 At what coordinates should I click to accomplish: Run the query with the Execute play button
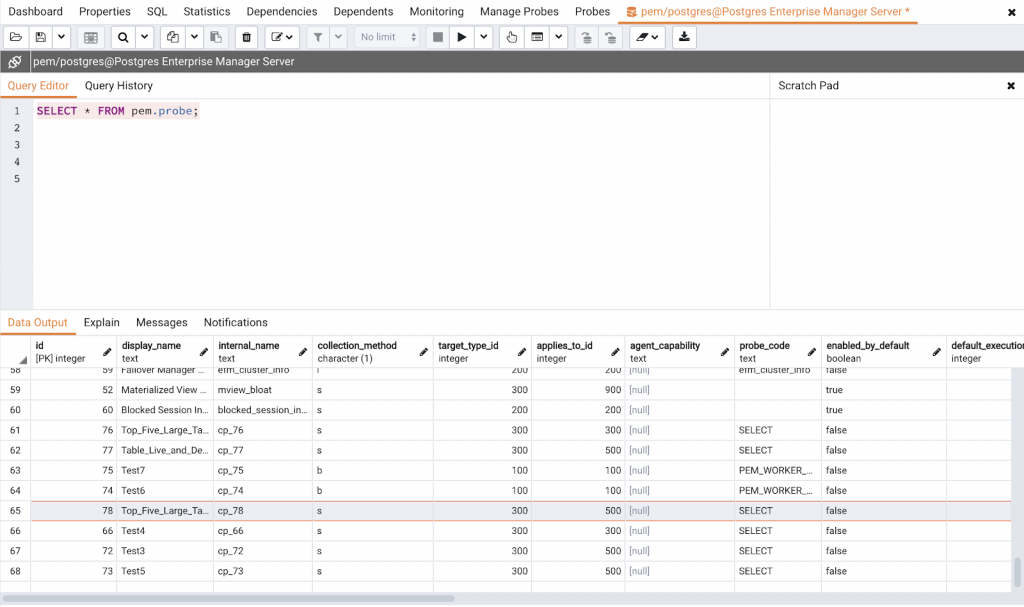(461, 37)
